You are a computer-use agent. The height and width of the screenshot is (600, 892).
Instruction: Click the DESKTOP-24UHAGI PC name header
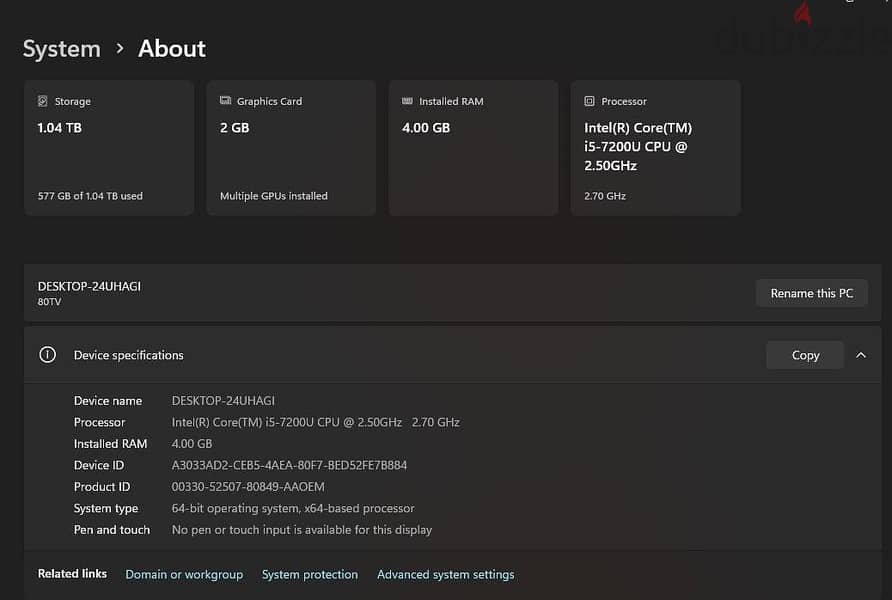89,286
